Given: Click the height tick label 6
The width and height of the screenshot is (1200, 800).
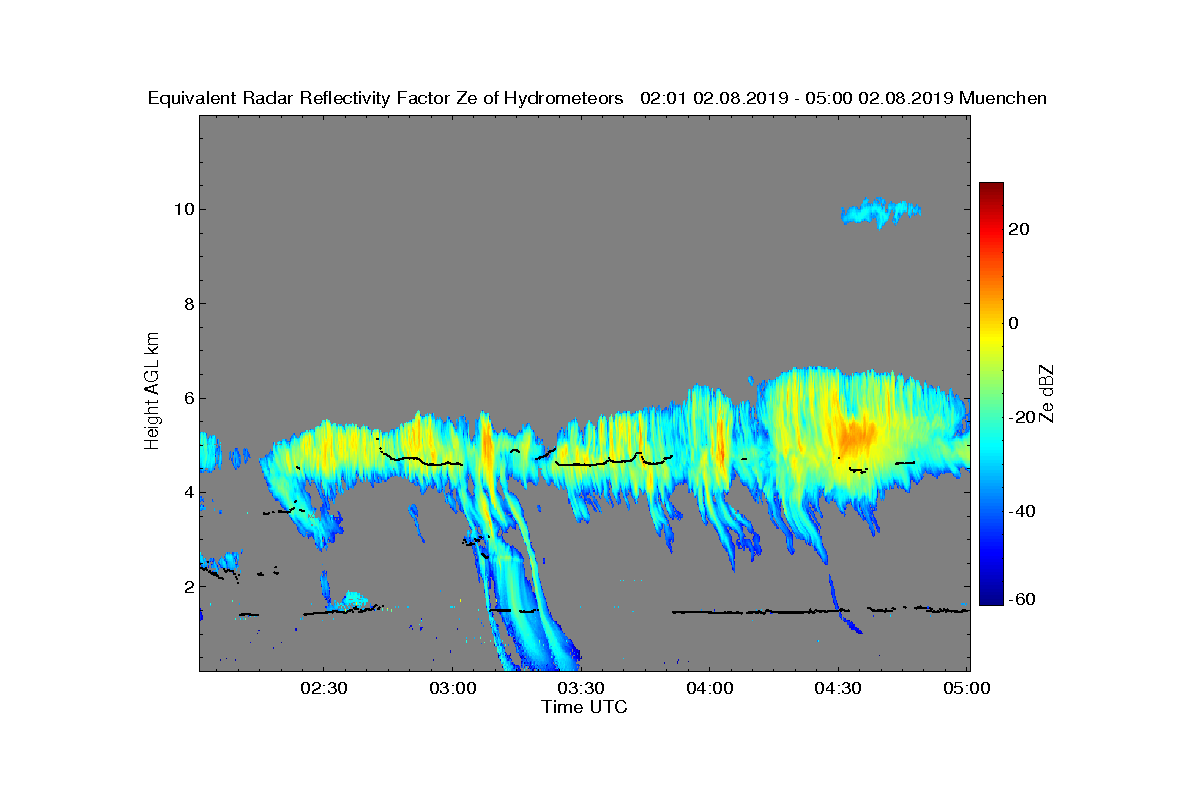Looking at the screenshot, I should 188,398.
